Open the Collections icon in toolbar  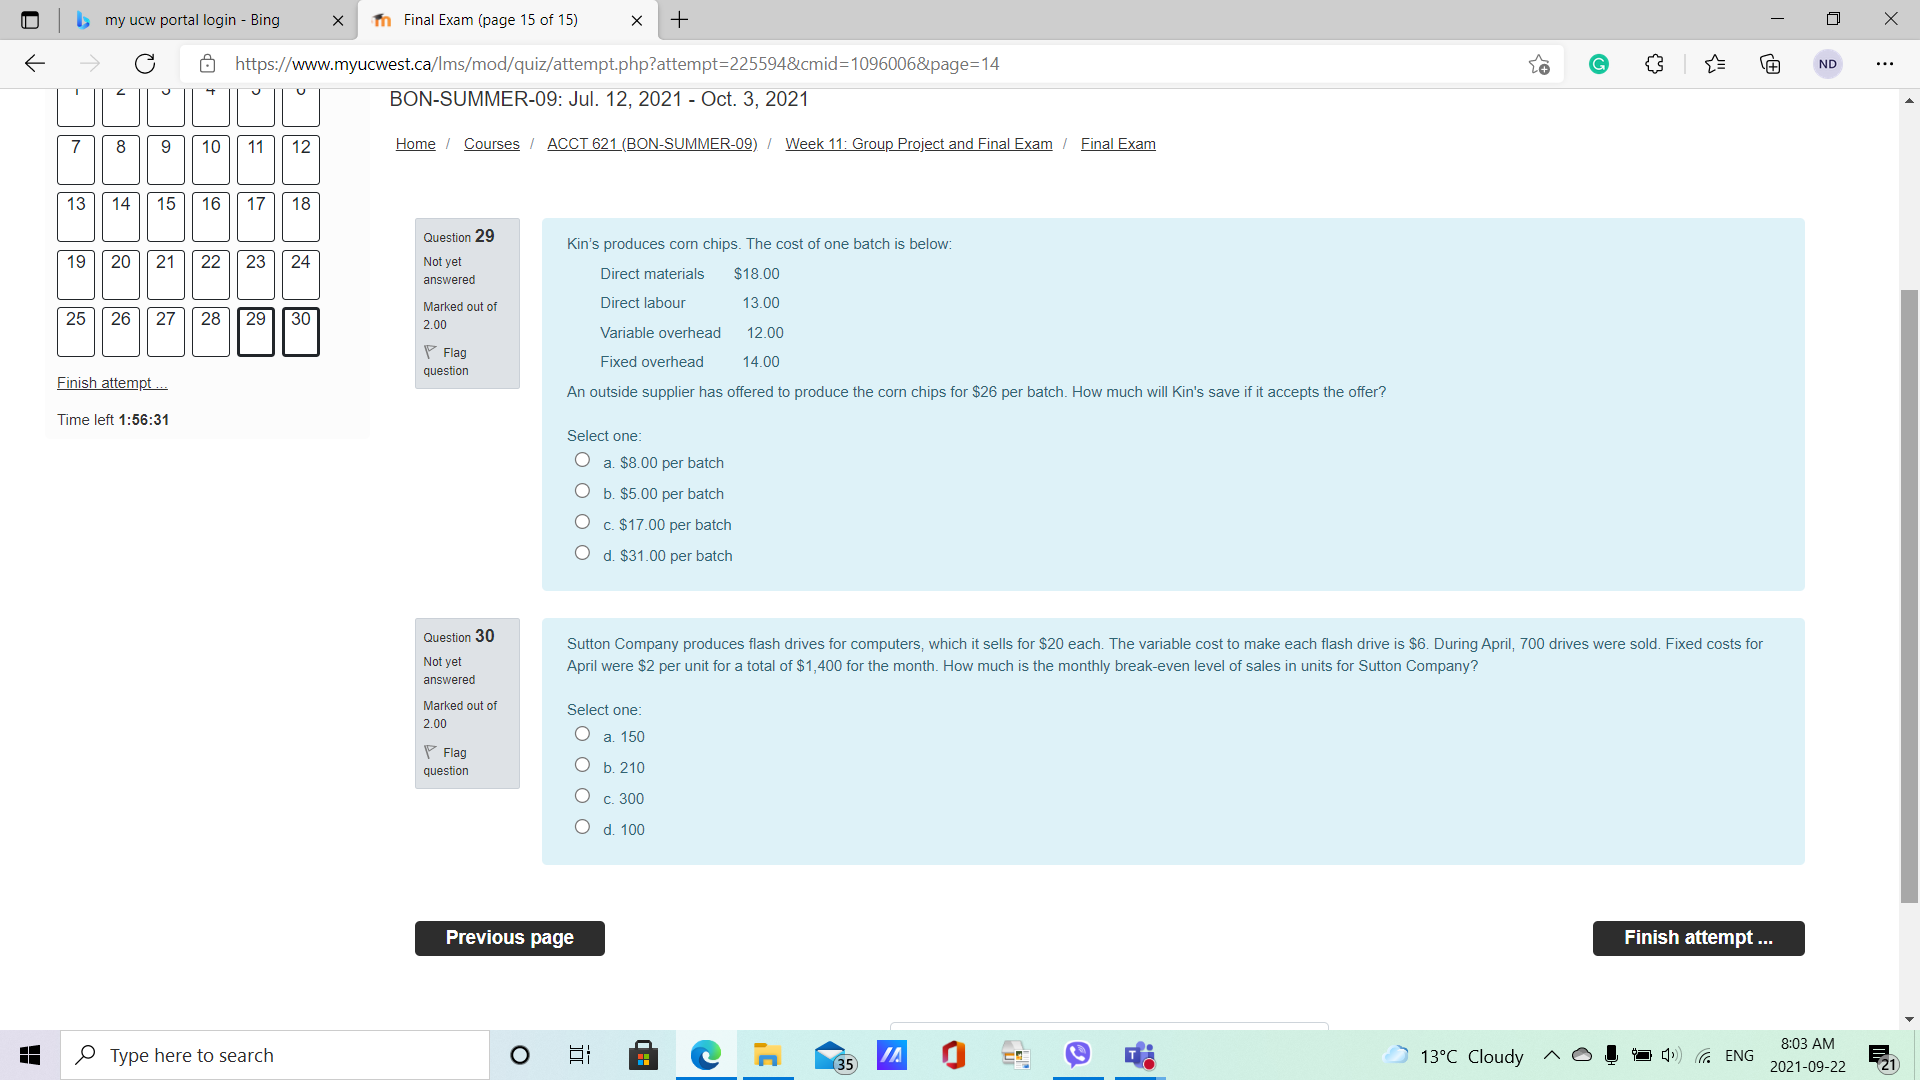(1770, 64)
